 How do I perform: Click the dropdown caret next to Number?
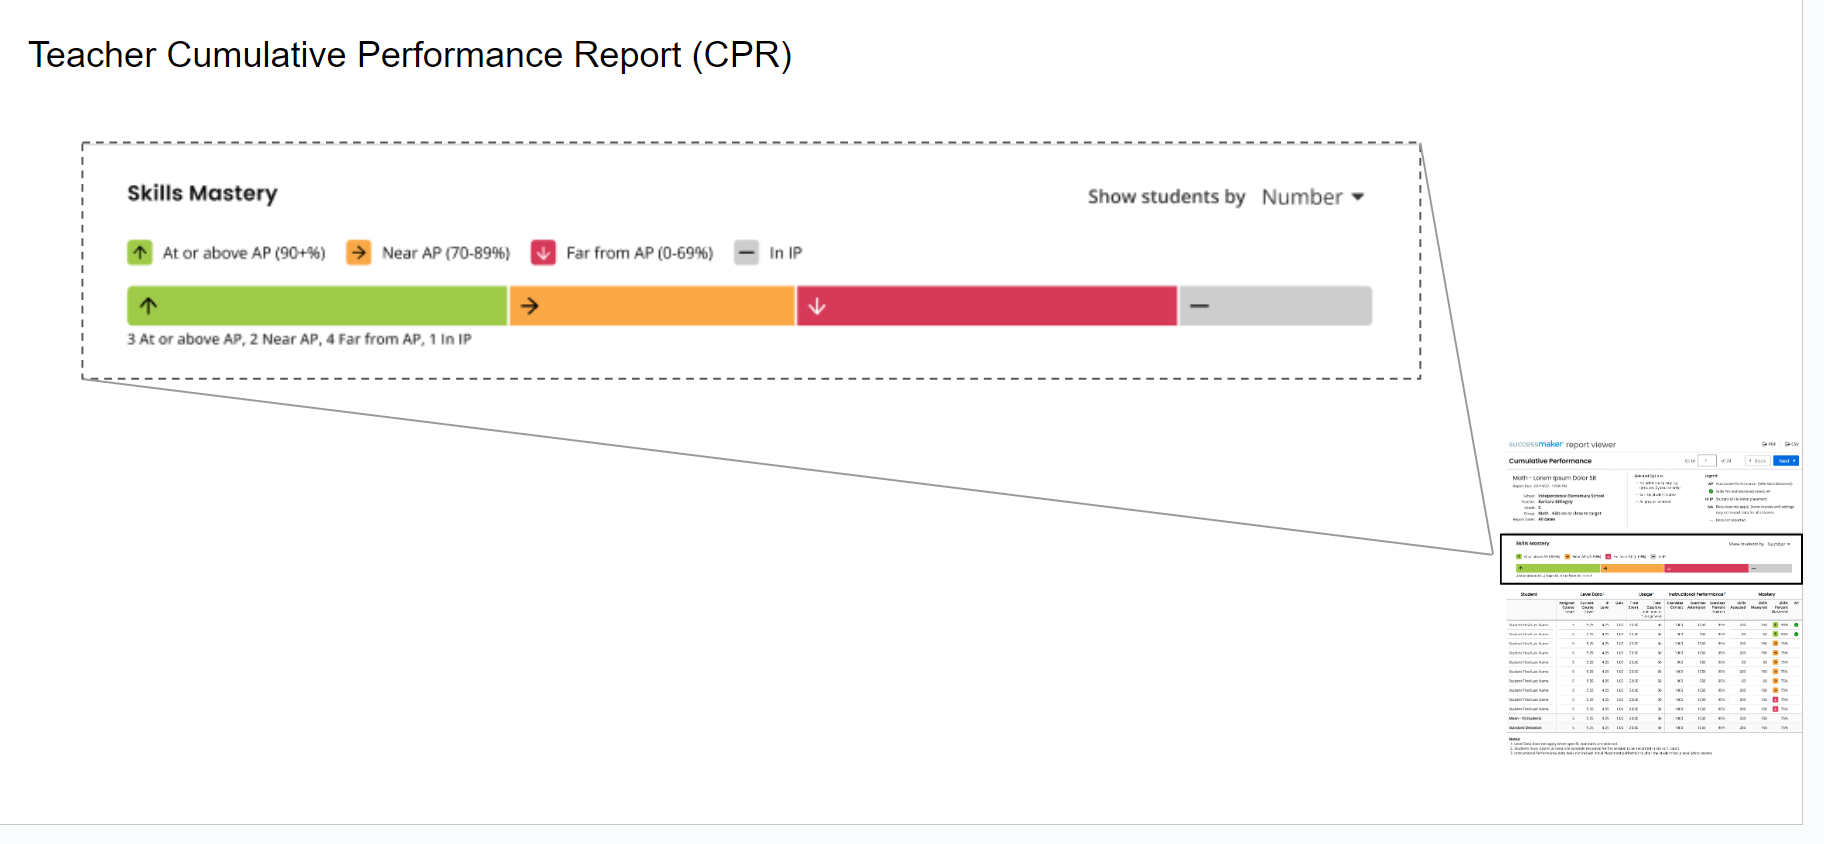tap(1358, 197)
